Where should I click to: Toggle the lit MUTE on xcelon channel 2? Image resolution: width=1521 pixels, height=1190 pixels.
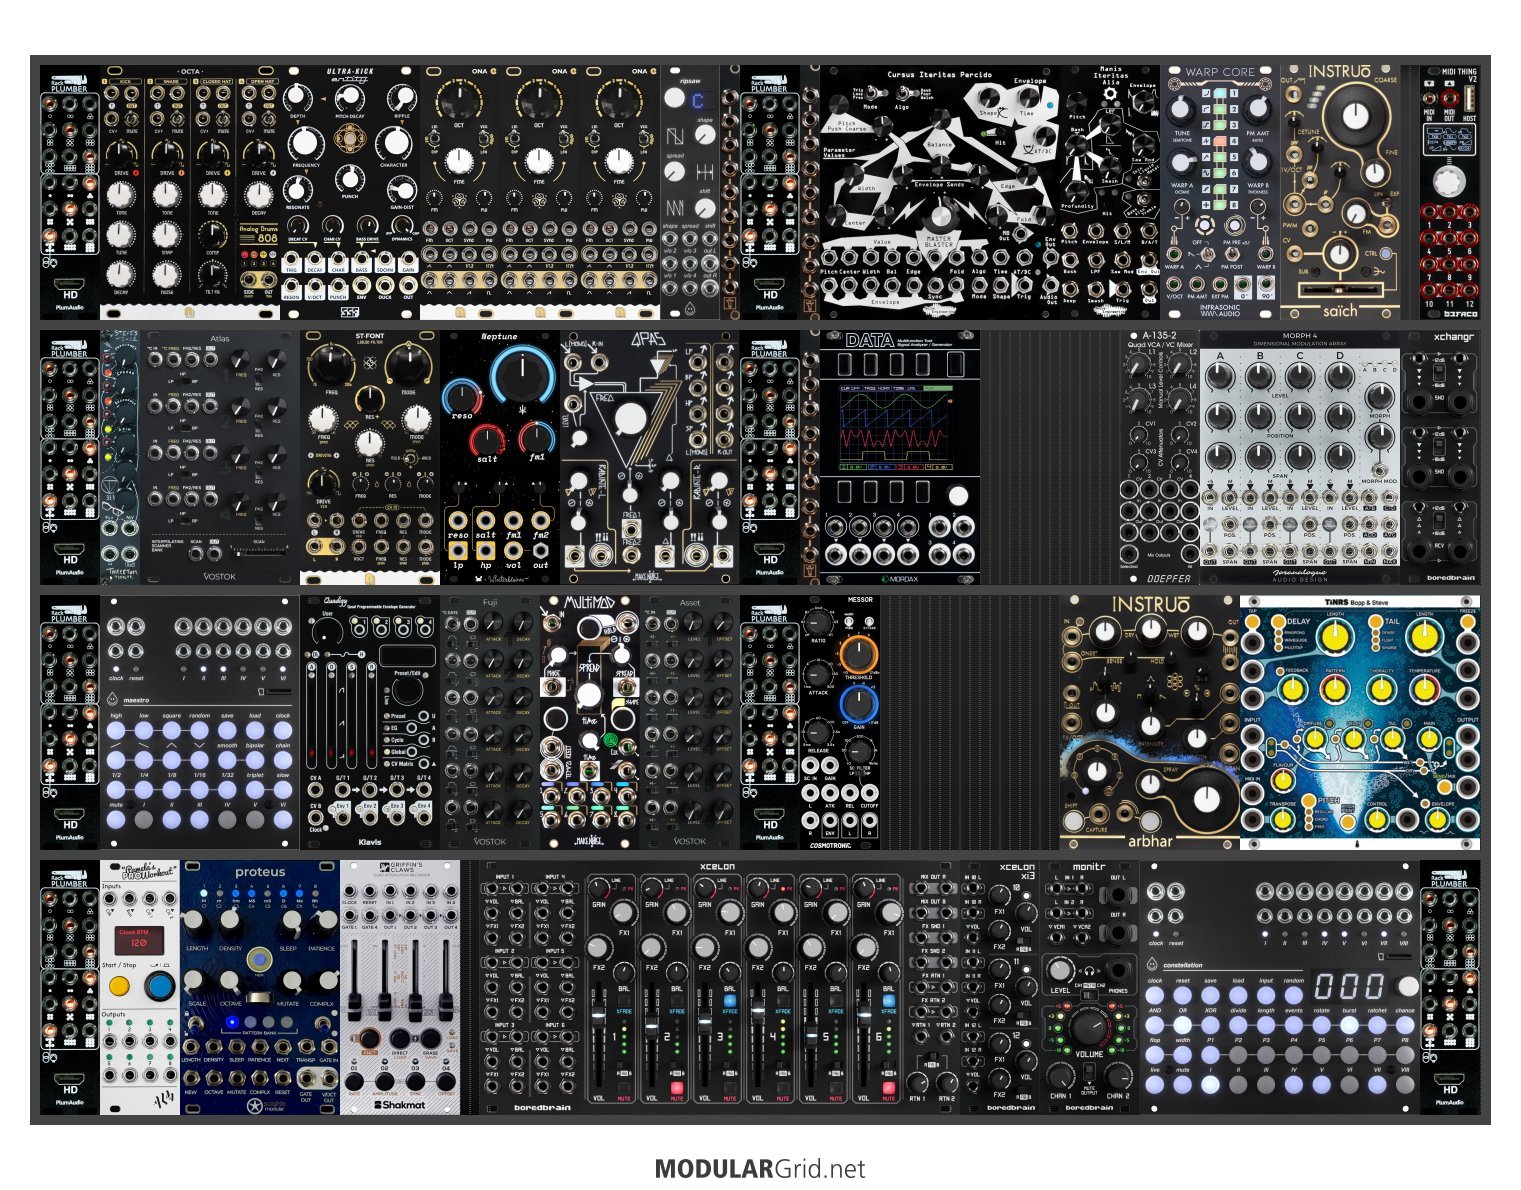676,1088
